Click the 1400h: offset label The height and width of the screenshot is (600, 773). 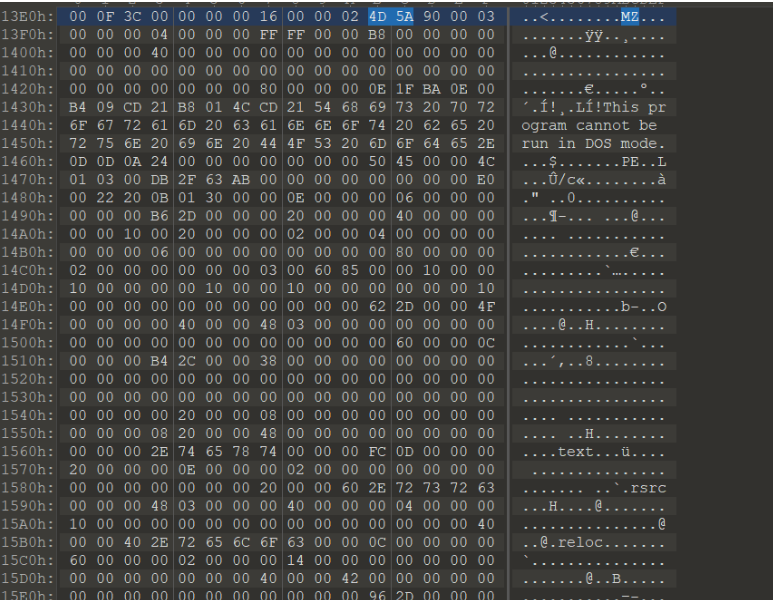tap(28, 53)
